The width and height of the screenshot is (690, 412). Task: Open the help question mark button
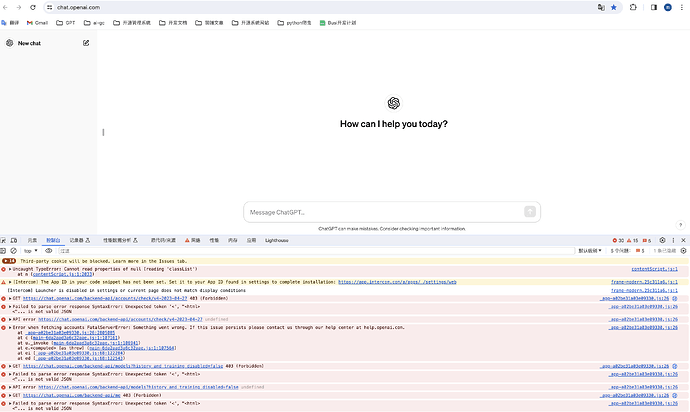click(x=680, y=225)
